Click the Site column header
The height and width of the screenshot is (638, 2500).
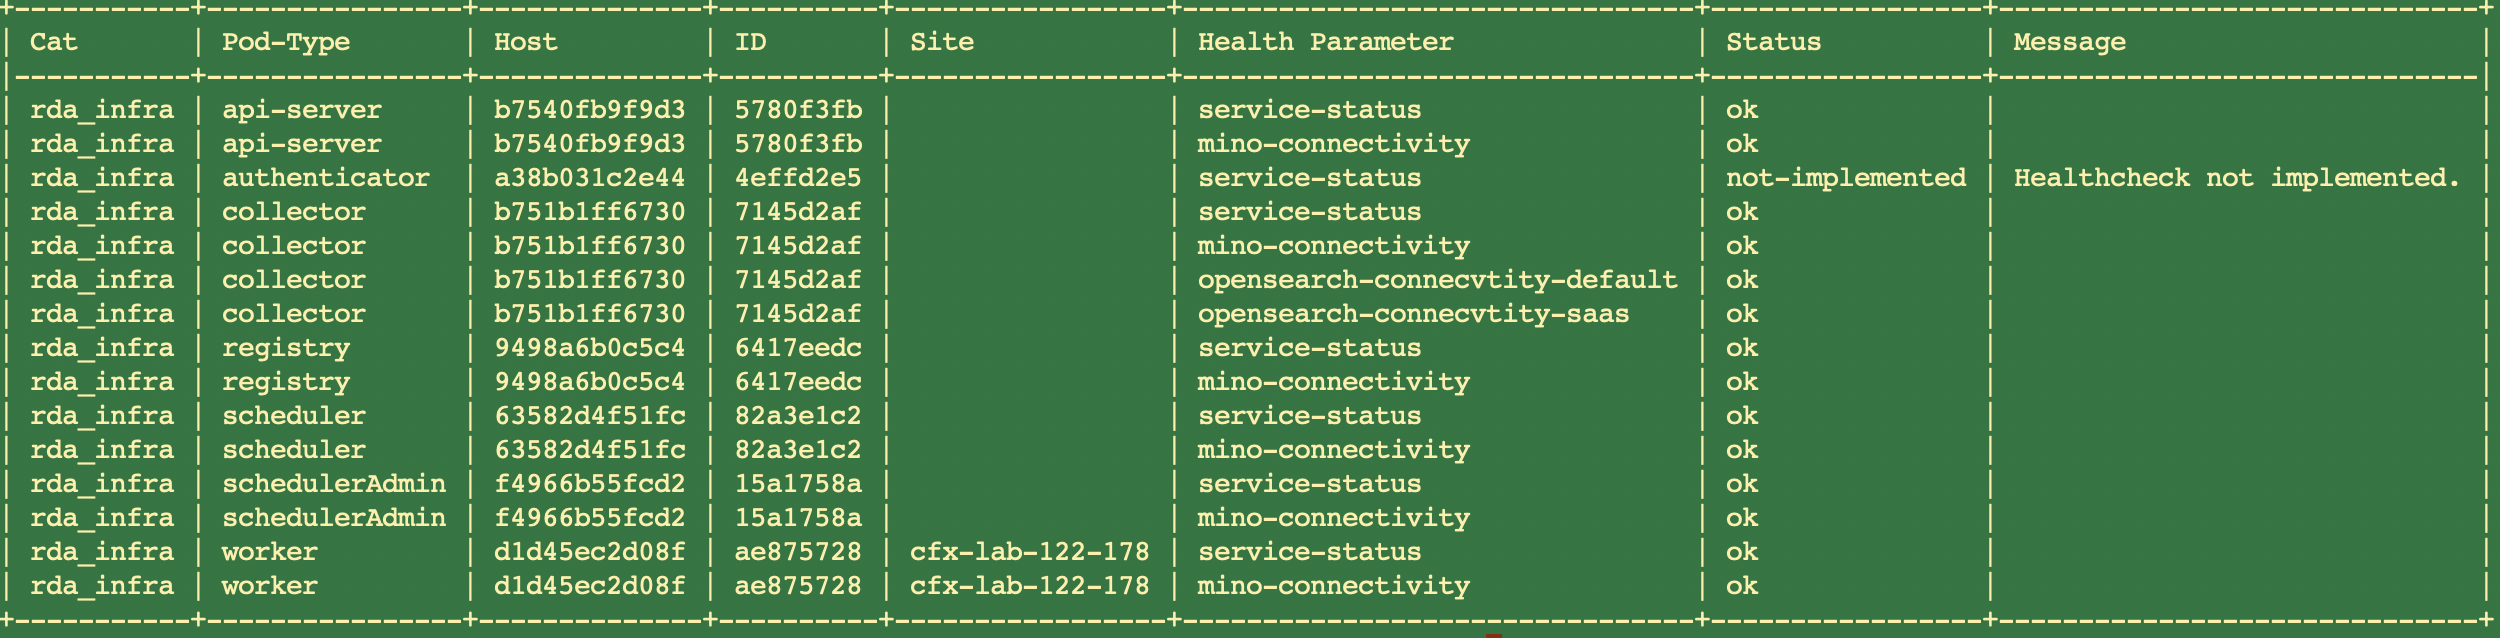coord(941,42)
